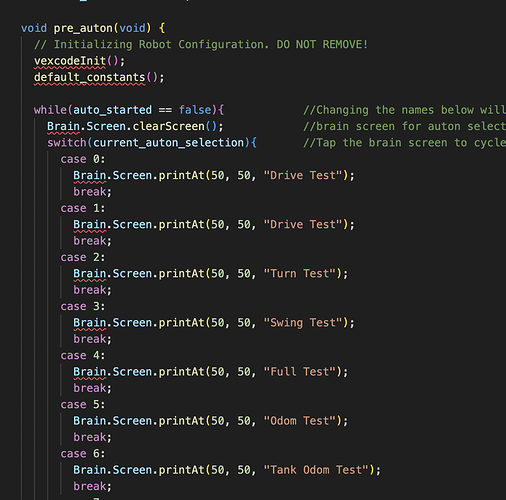Click the "Full Test" string literal
Viewport: 506px width, 500px height.
pyautogui.click(x=300, y=372)
